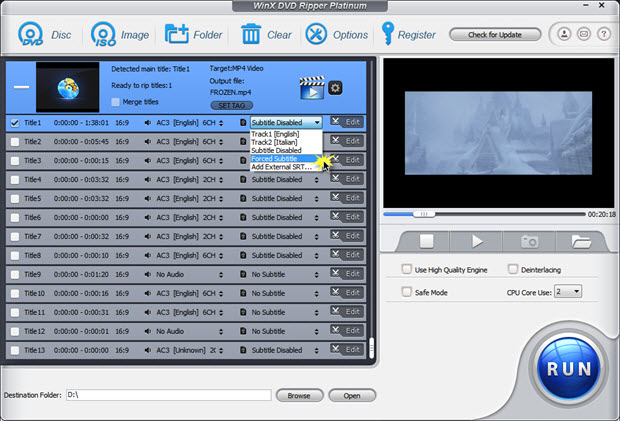Select the Title6 row duration text
This screenshot has height=421, width=620.
click(81, 217)
